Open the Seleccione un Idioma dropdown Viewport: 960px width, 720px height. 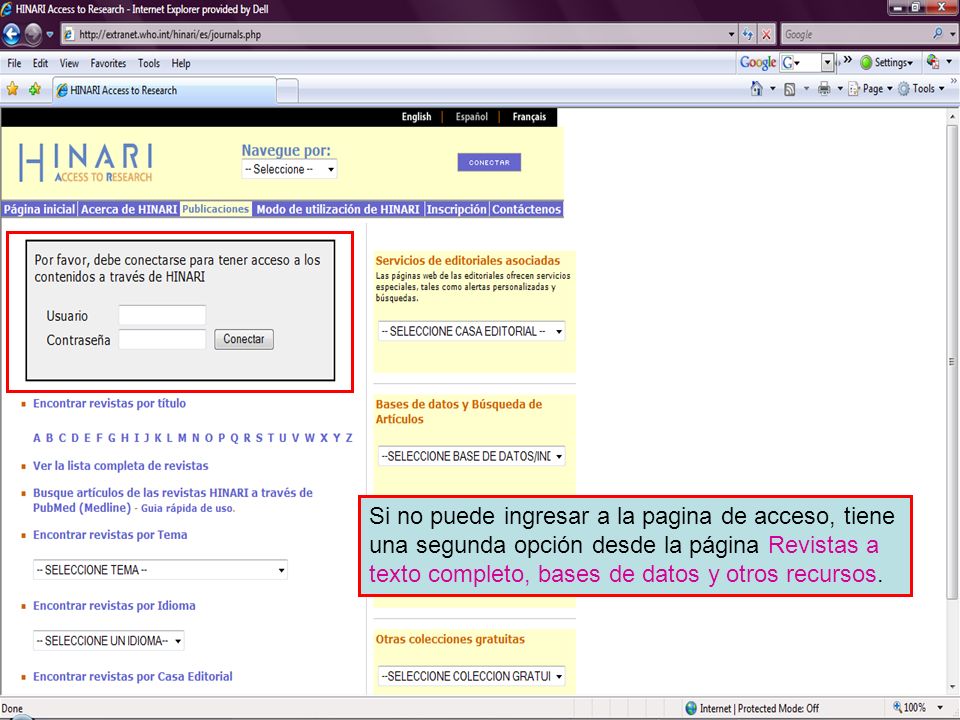click(x=108, y=641)
